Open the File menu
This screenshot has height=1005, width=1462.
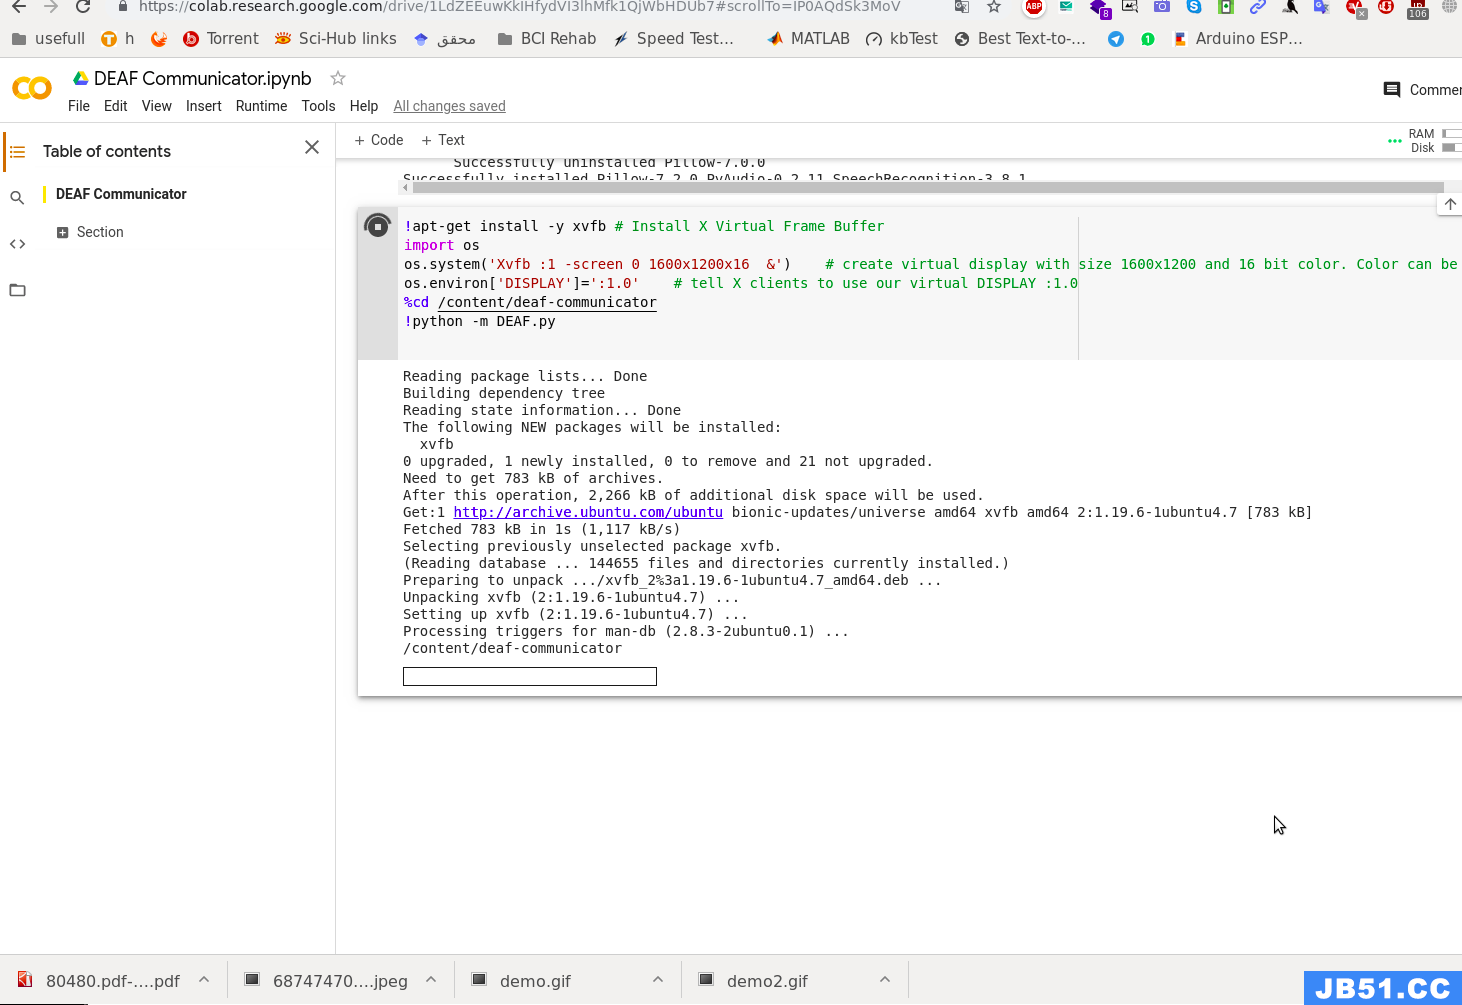[x=79, y=106]
